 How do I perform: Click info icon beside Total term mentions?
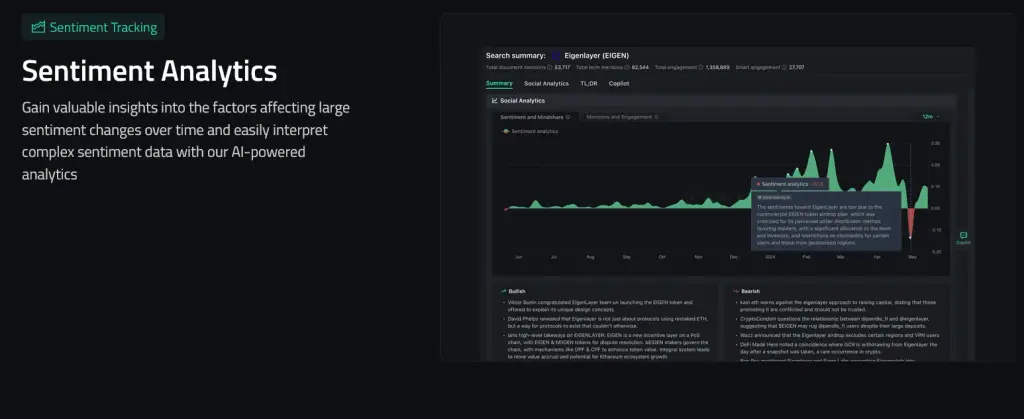[627, 67]
